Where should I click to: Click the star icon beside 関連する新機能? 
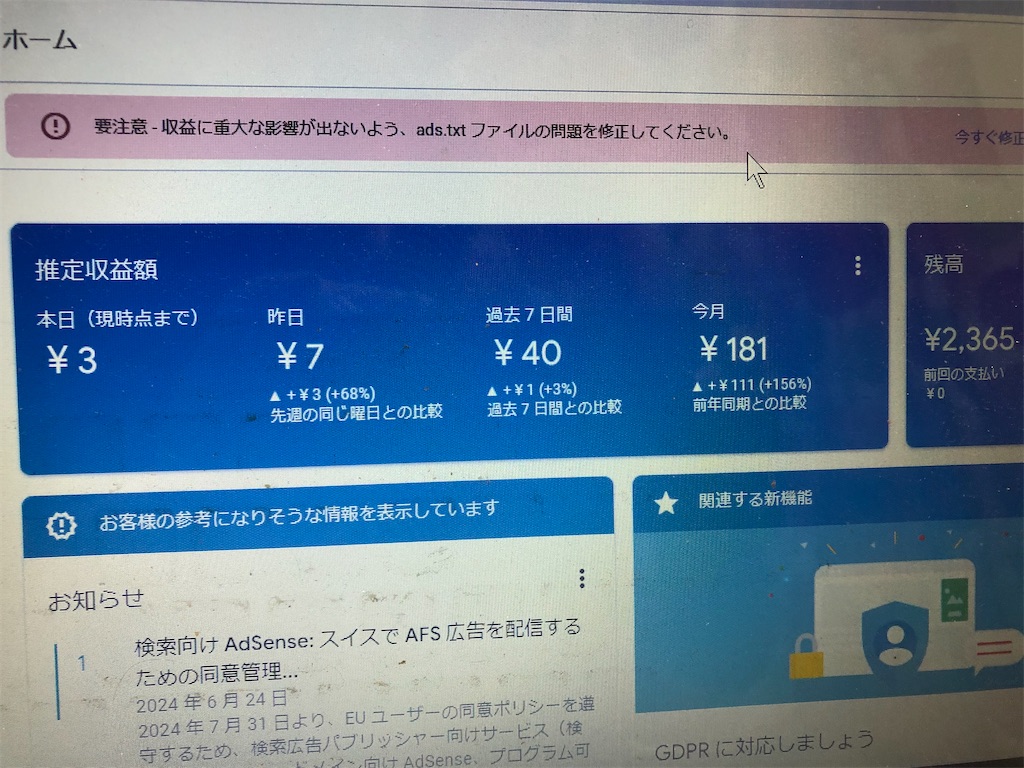pyautogui.click(x=665, y=503)
